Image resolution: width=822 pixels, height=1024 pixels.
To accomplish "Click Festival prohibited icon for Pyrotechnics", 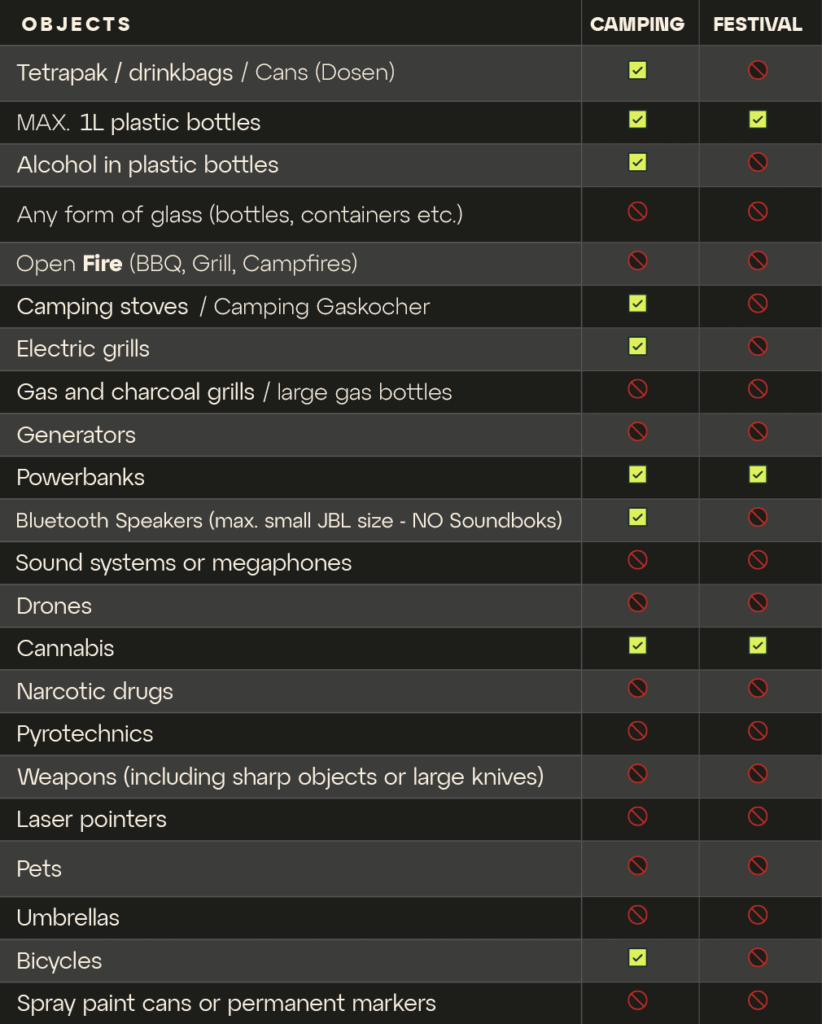I will tap(757, 730).
